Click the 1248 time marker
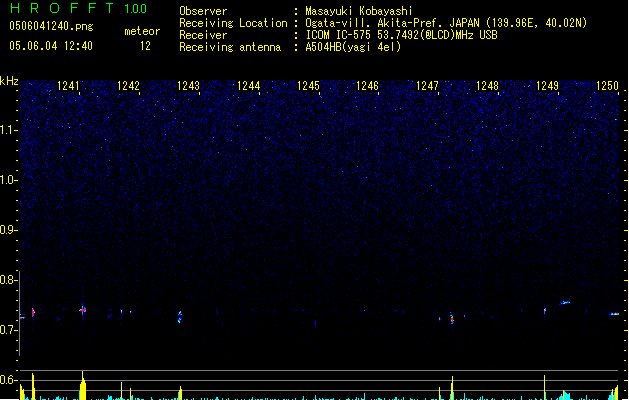The width and height of the screenshot is (629, 400). click(487, 86)
